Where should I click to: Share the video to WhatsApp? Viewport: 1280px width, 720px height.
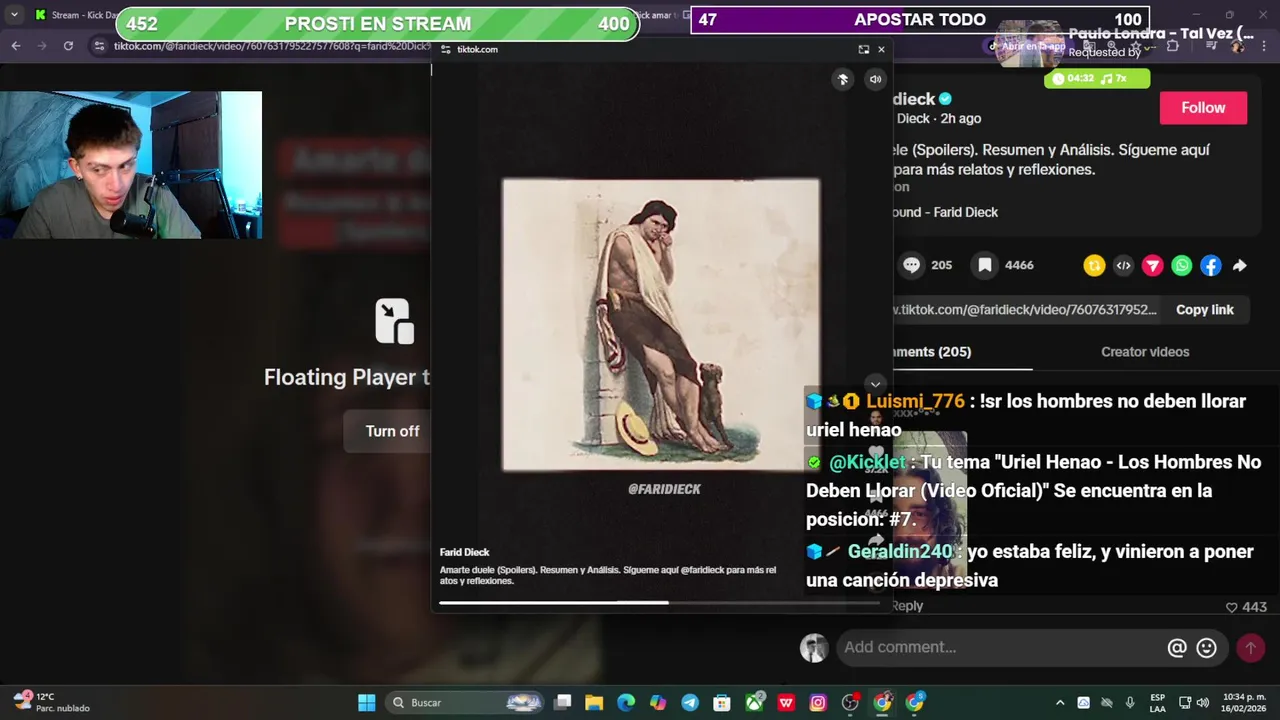(1182, 265)
